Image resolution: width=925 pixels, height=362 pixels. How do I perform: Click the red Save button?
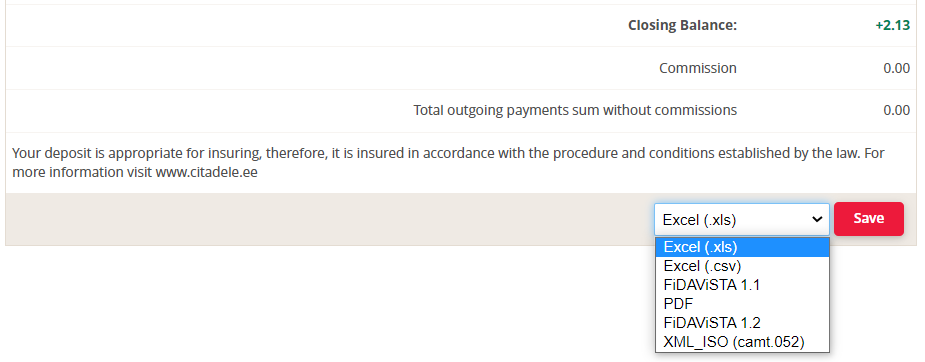pos(868,219)
